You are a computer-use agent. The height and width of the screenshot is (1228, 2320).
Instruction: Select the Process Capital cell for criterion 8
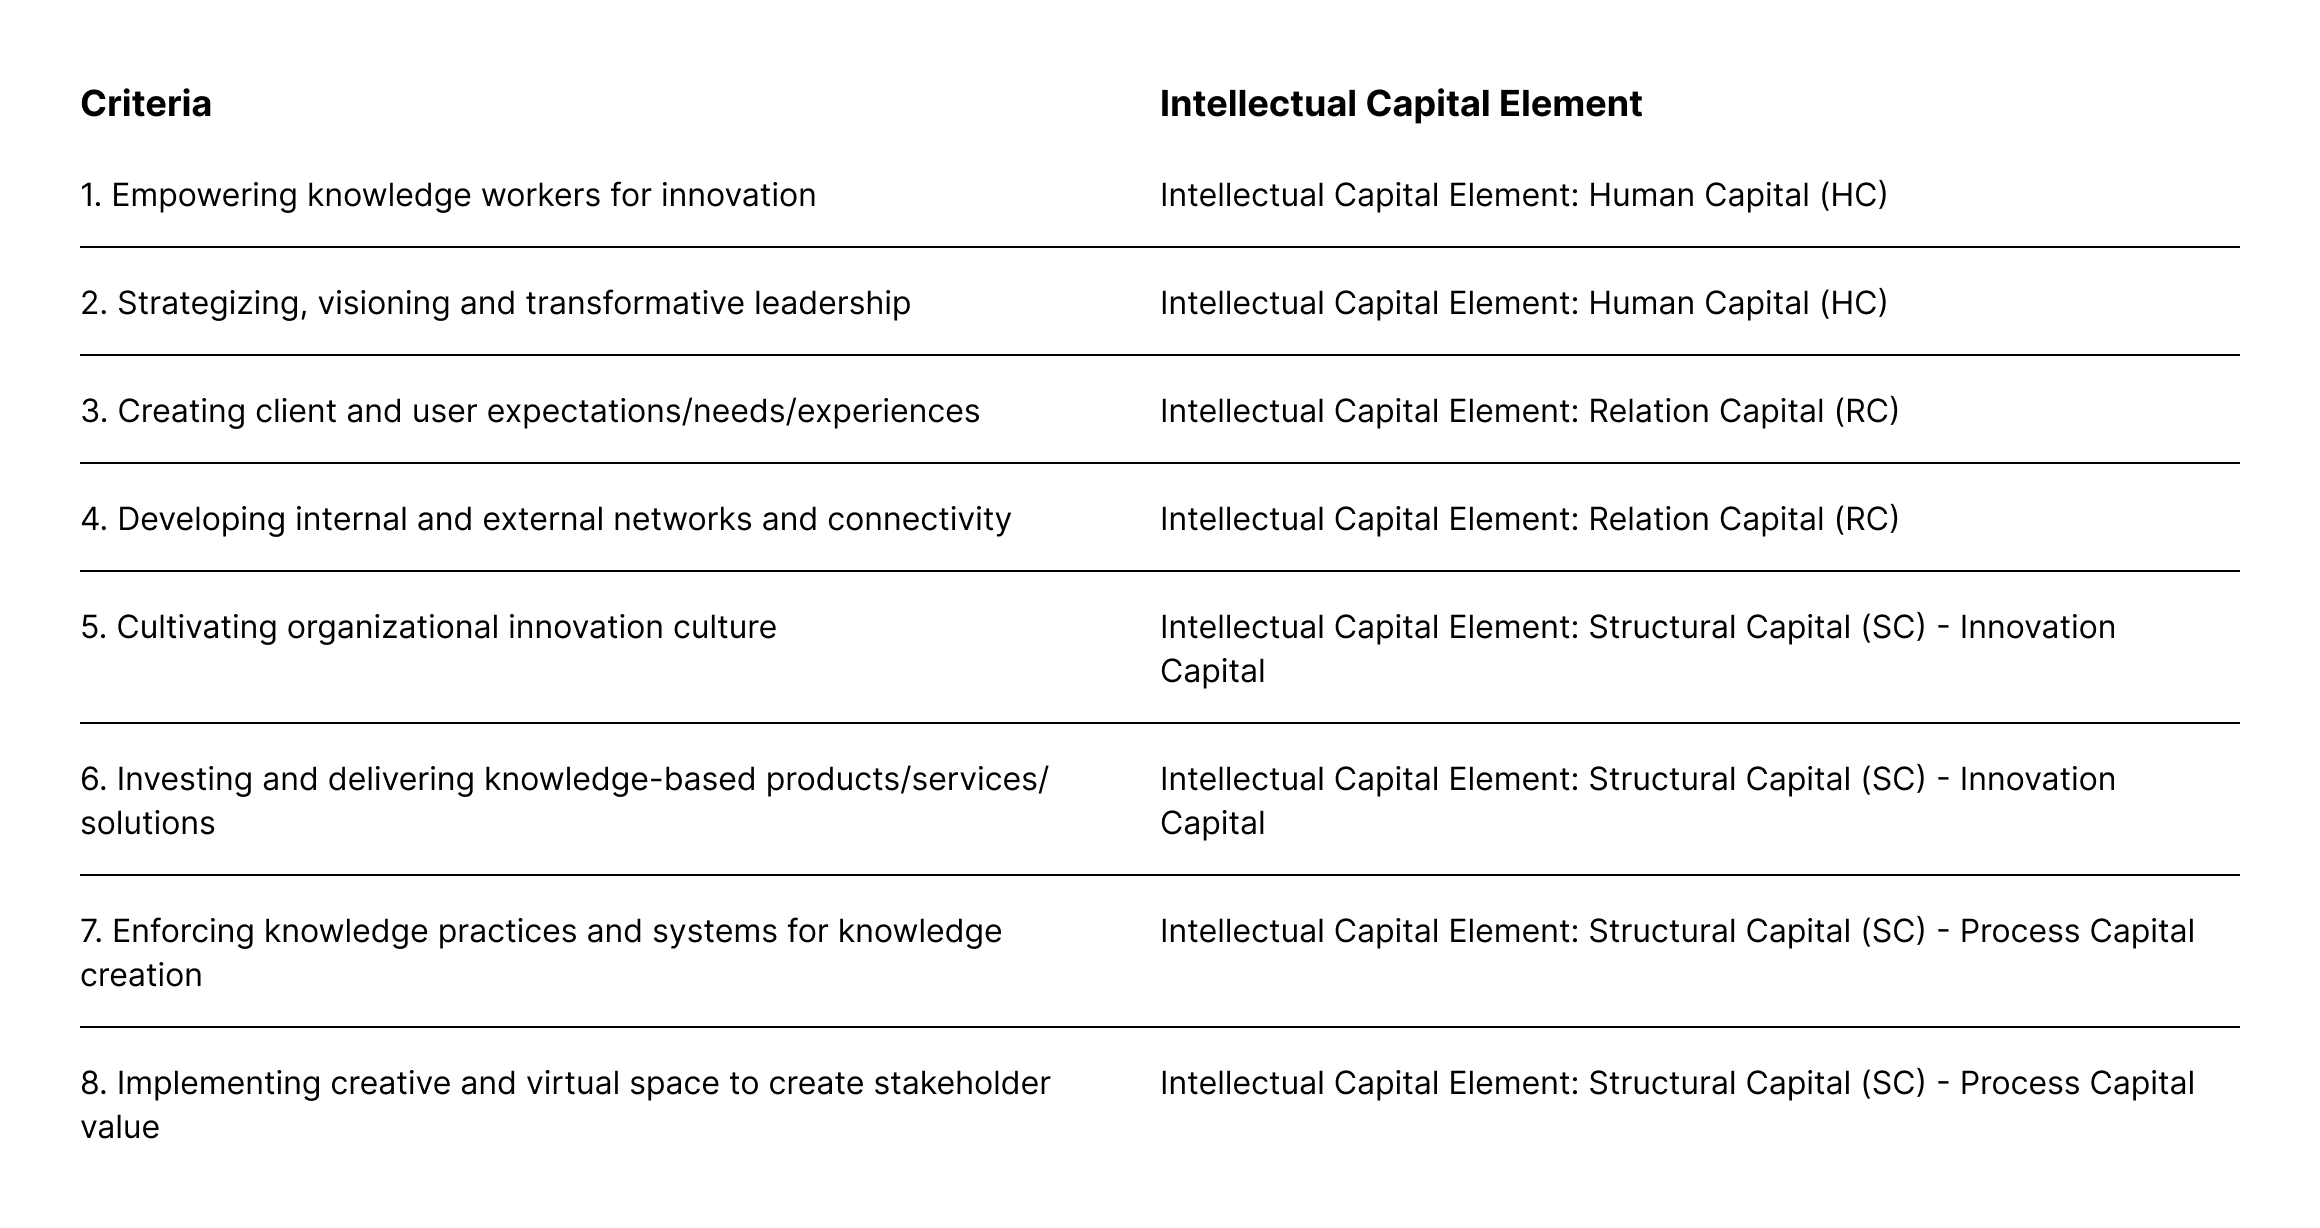click(1676, 1083)
